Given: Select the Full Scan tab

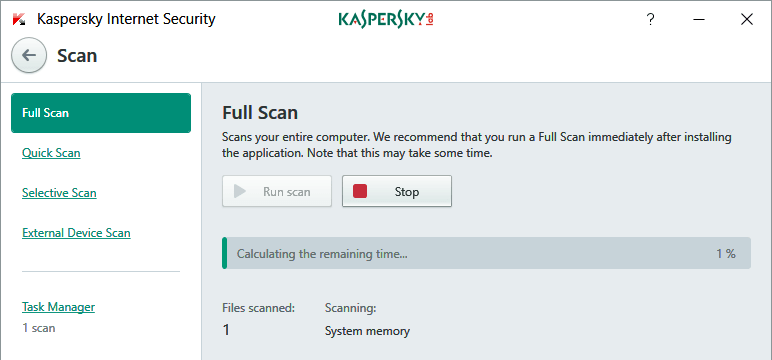Looking at the screenshot, I should point(101,113).
